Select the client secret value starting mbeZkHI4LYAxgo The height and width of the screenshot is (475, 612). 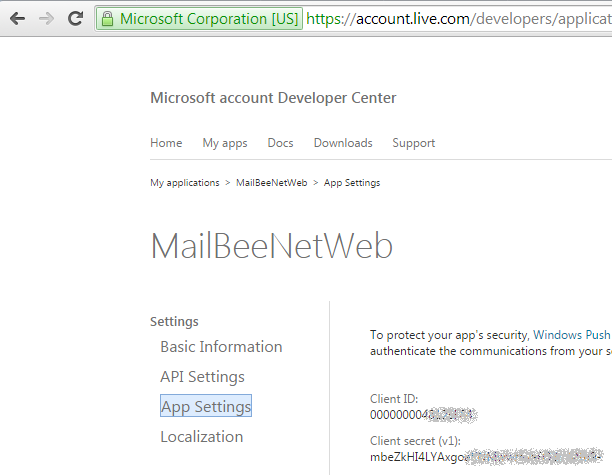click(486, 457)
